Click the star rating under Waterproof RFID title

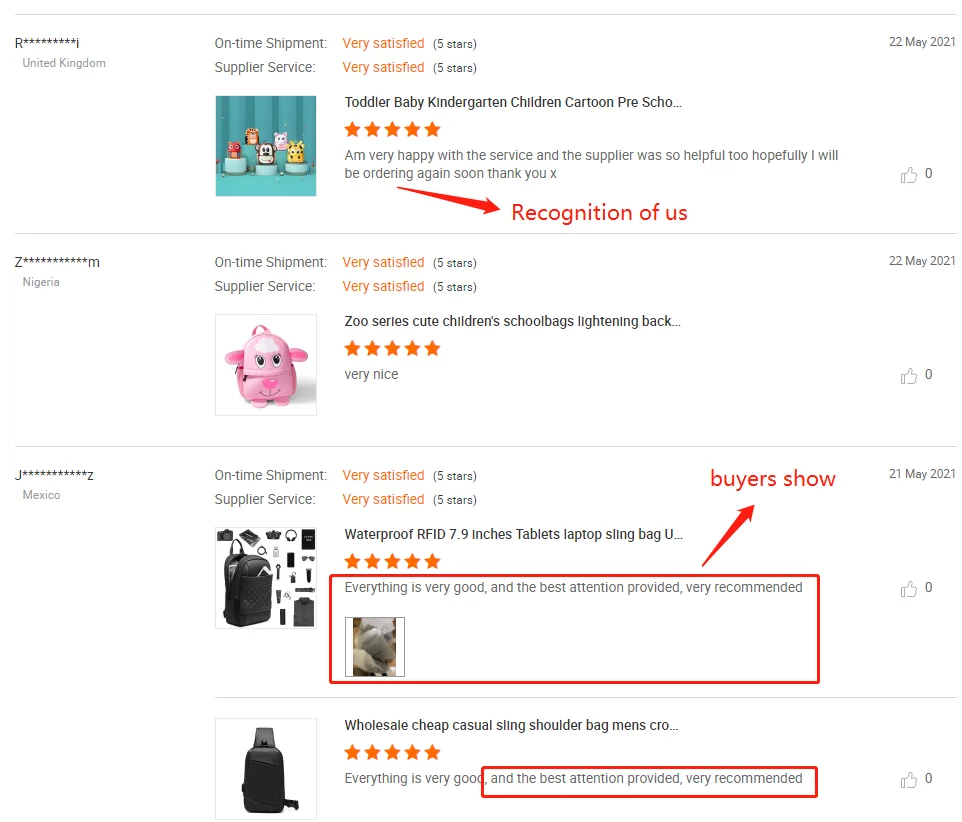pyautogui.click(x=392, y=561)
